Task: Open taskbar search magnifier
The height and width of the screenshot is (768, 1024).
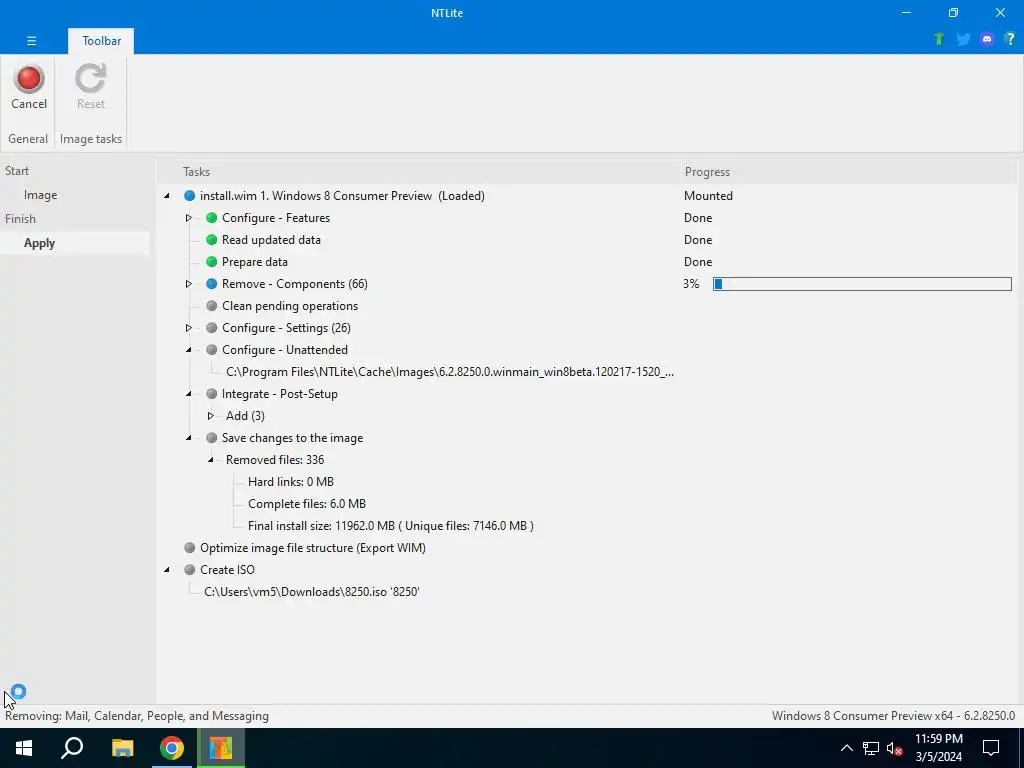Action: [x=72, y=748]
